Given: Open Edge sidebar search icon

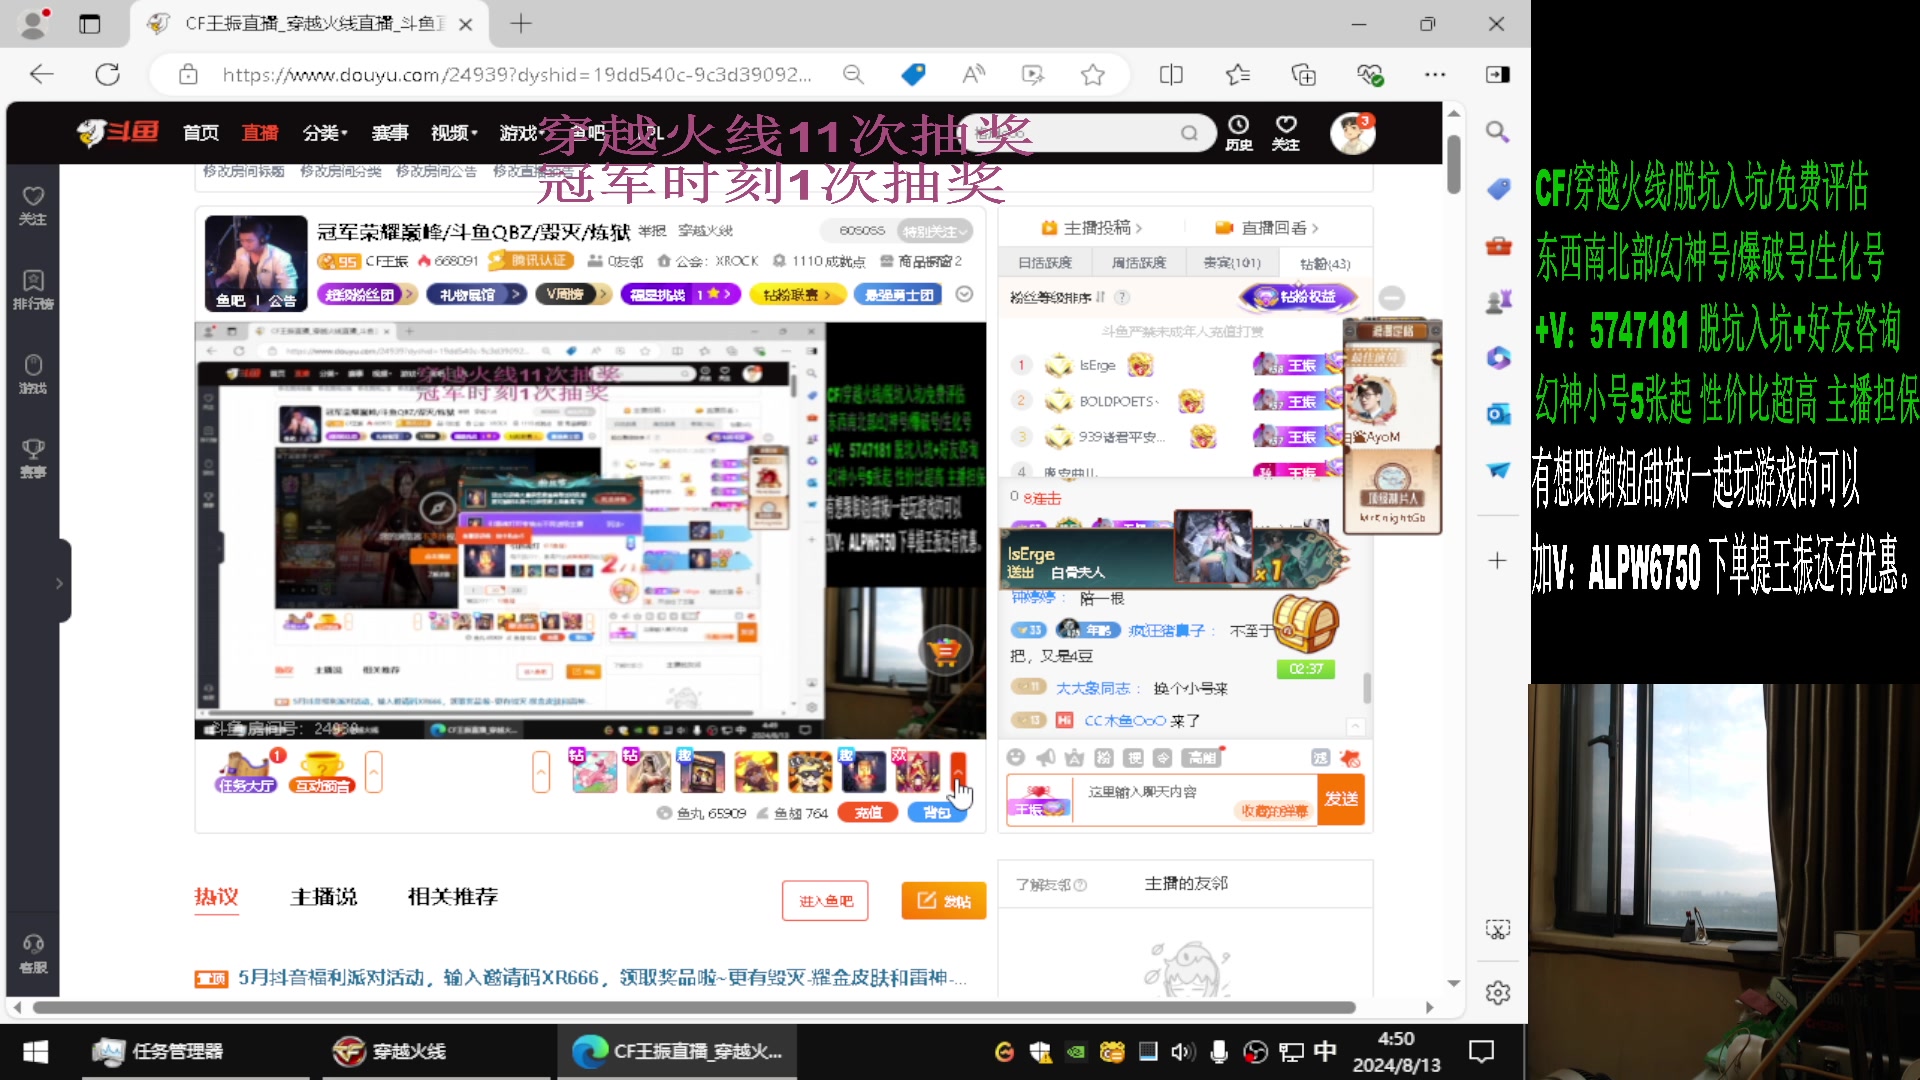Looking at the screenshot, I should coord(1497,132).
